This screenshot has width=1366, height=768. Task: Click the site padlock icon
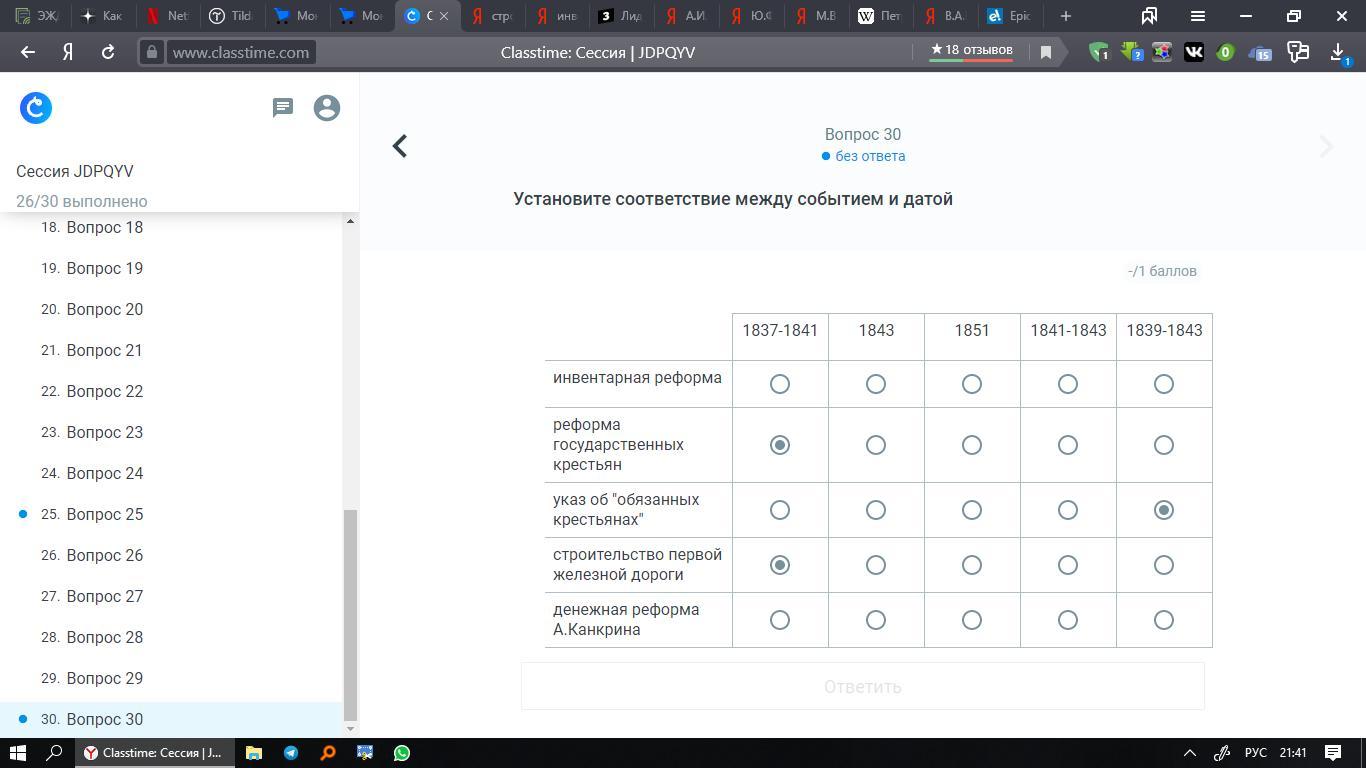point(152,52)
